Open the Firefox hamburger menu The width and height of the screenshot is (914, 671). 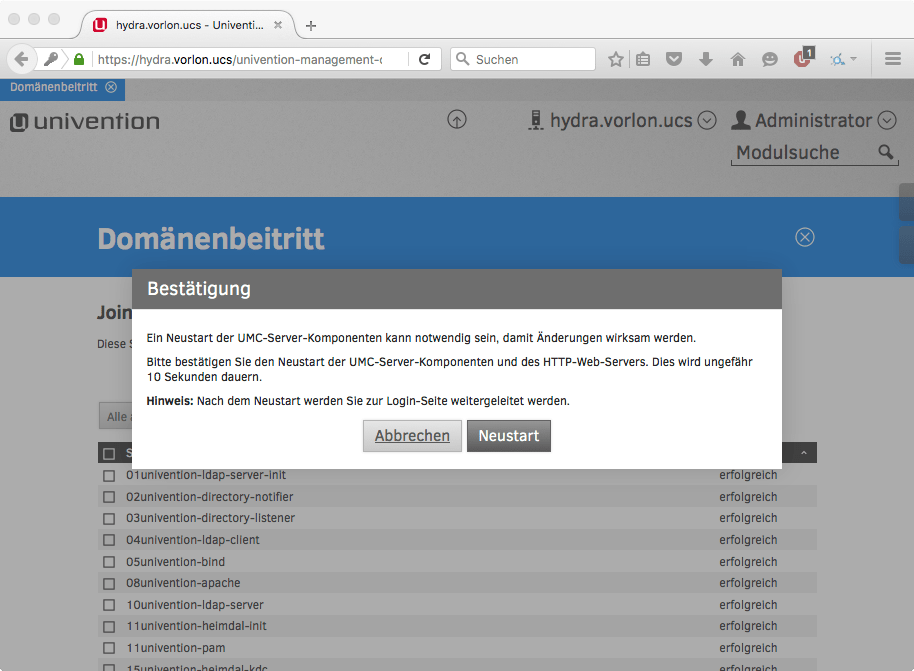point(893,60)
